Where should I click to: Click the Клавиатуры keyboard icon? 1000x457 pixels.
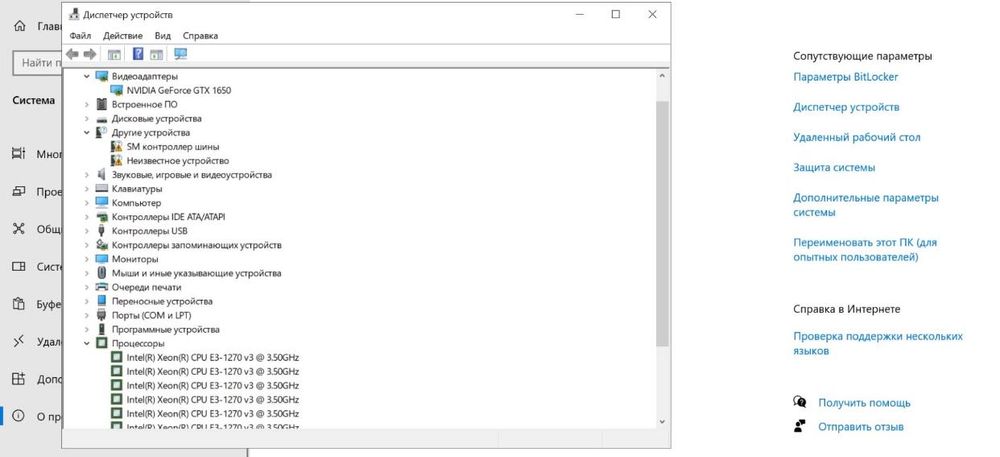(x=101, y=189)
